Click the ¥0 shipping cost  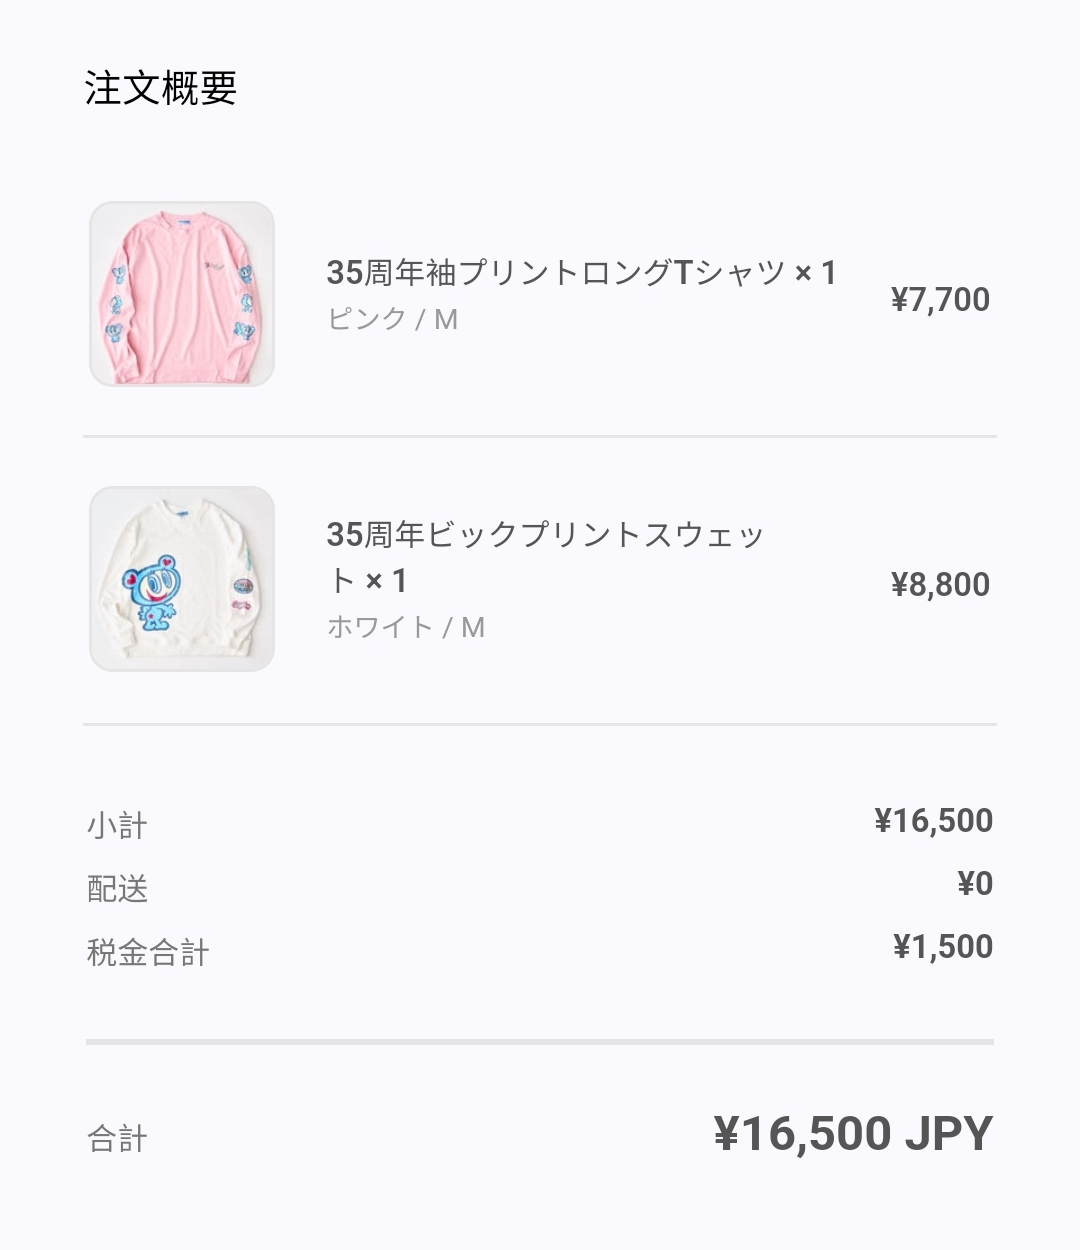point(975,884)
